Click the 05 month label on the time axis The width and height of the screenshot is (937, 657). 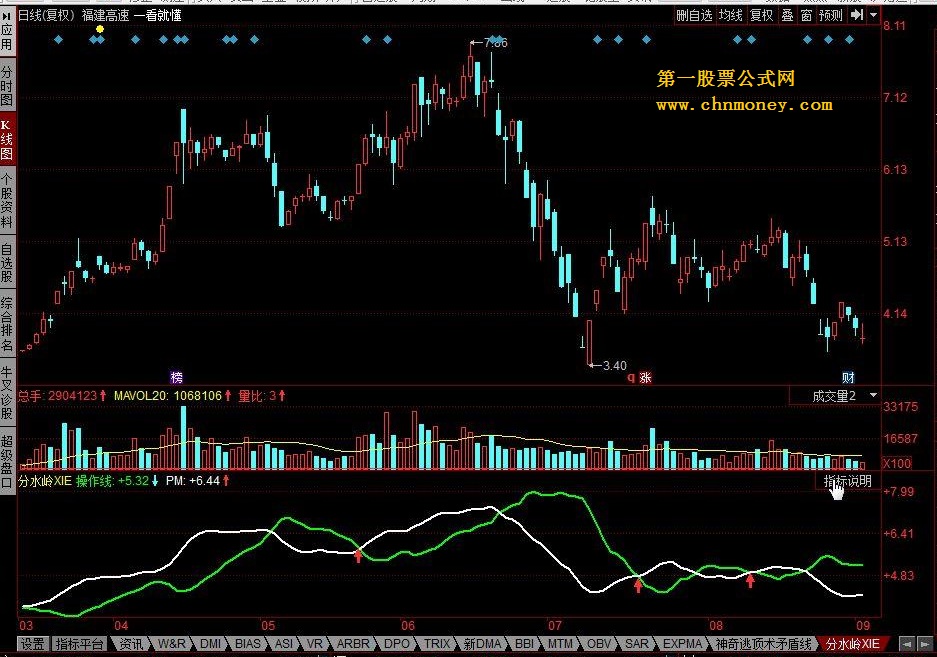point(268,625)
